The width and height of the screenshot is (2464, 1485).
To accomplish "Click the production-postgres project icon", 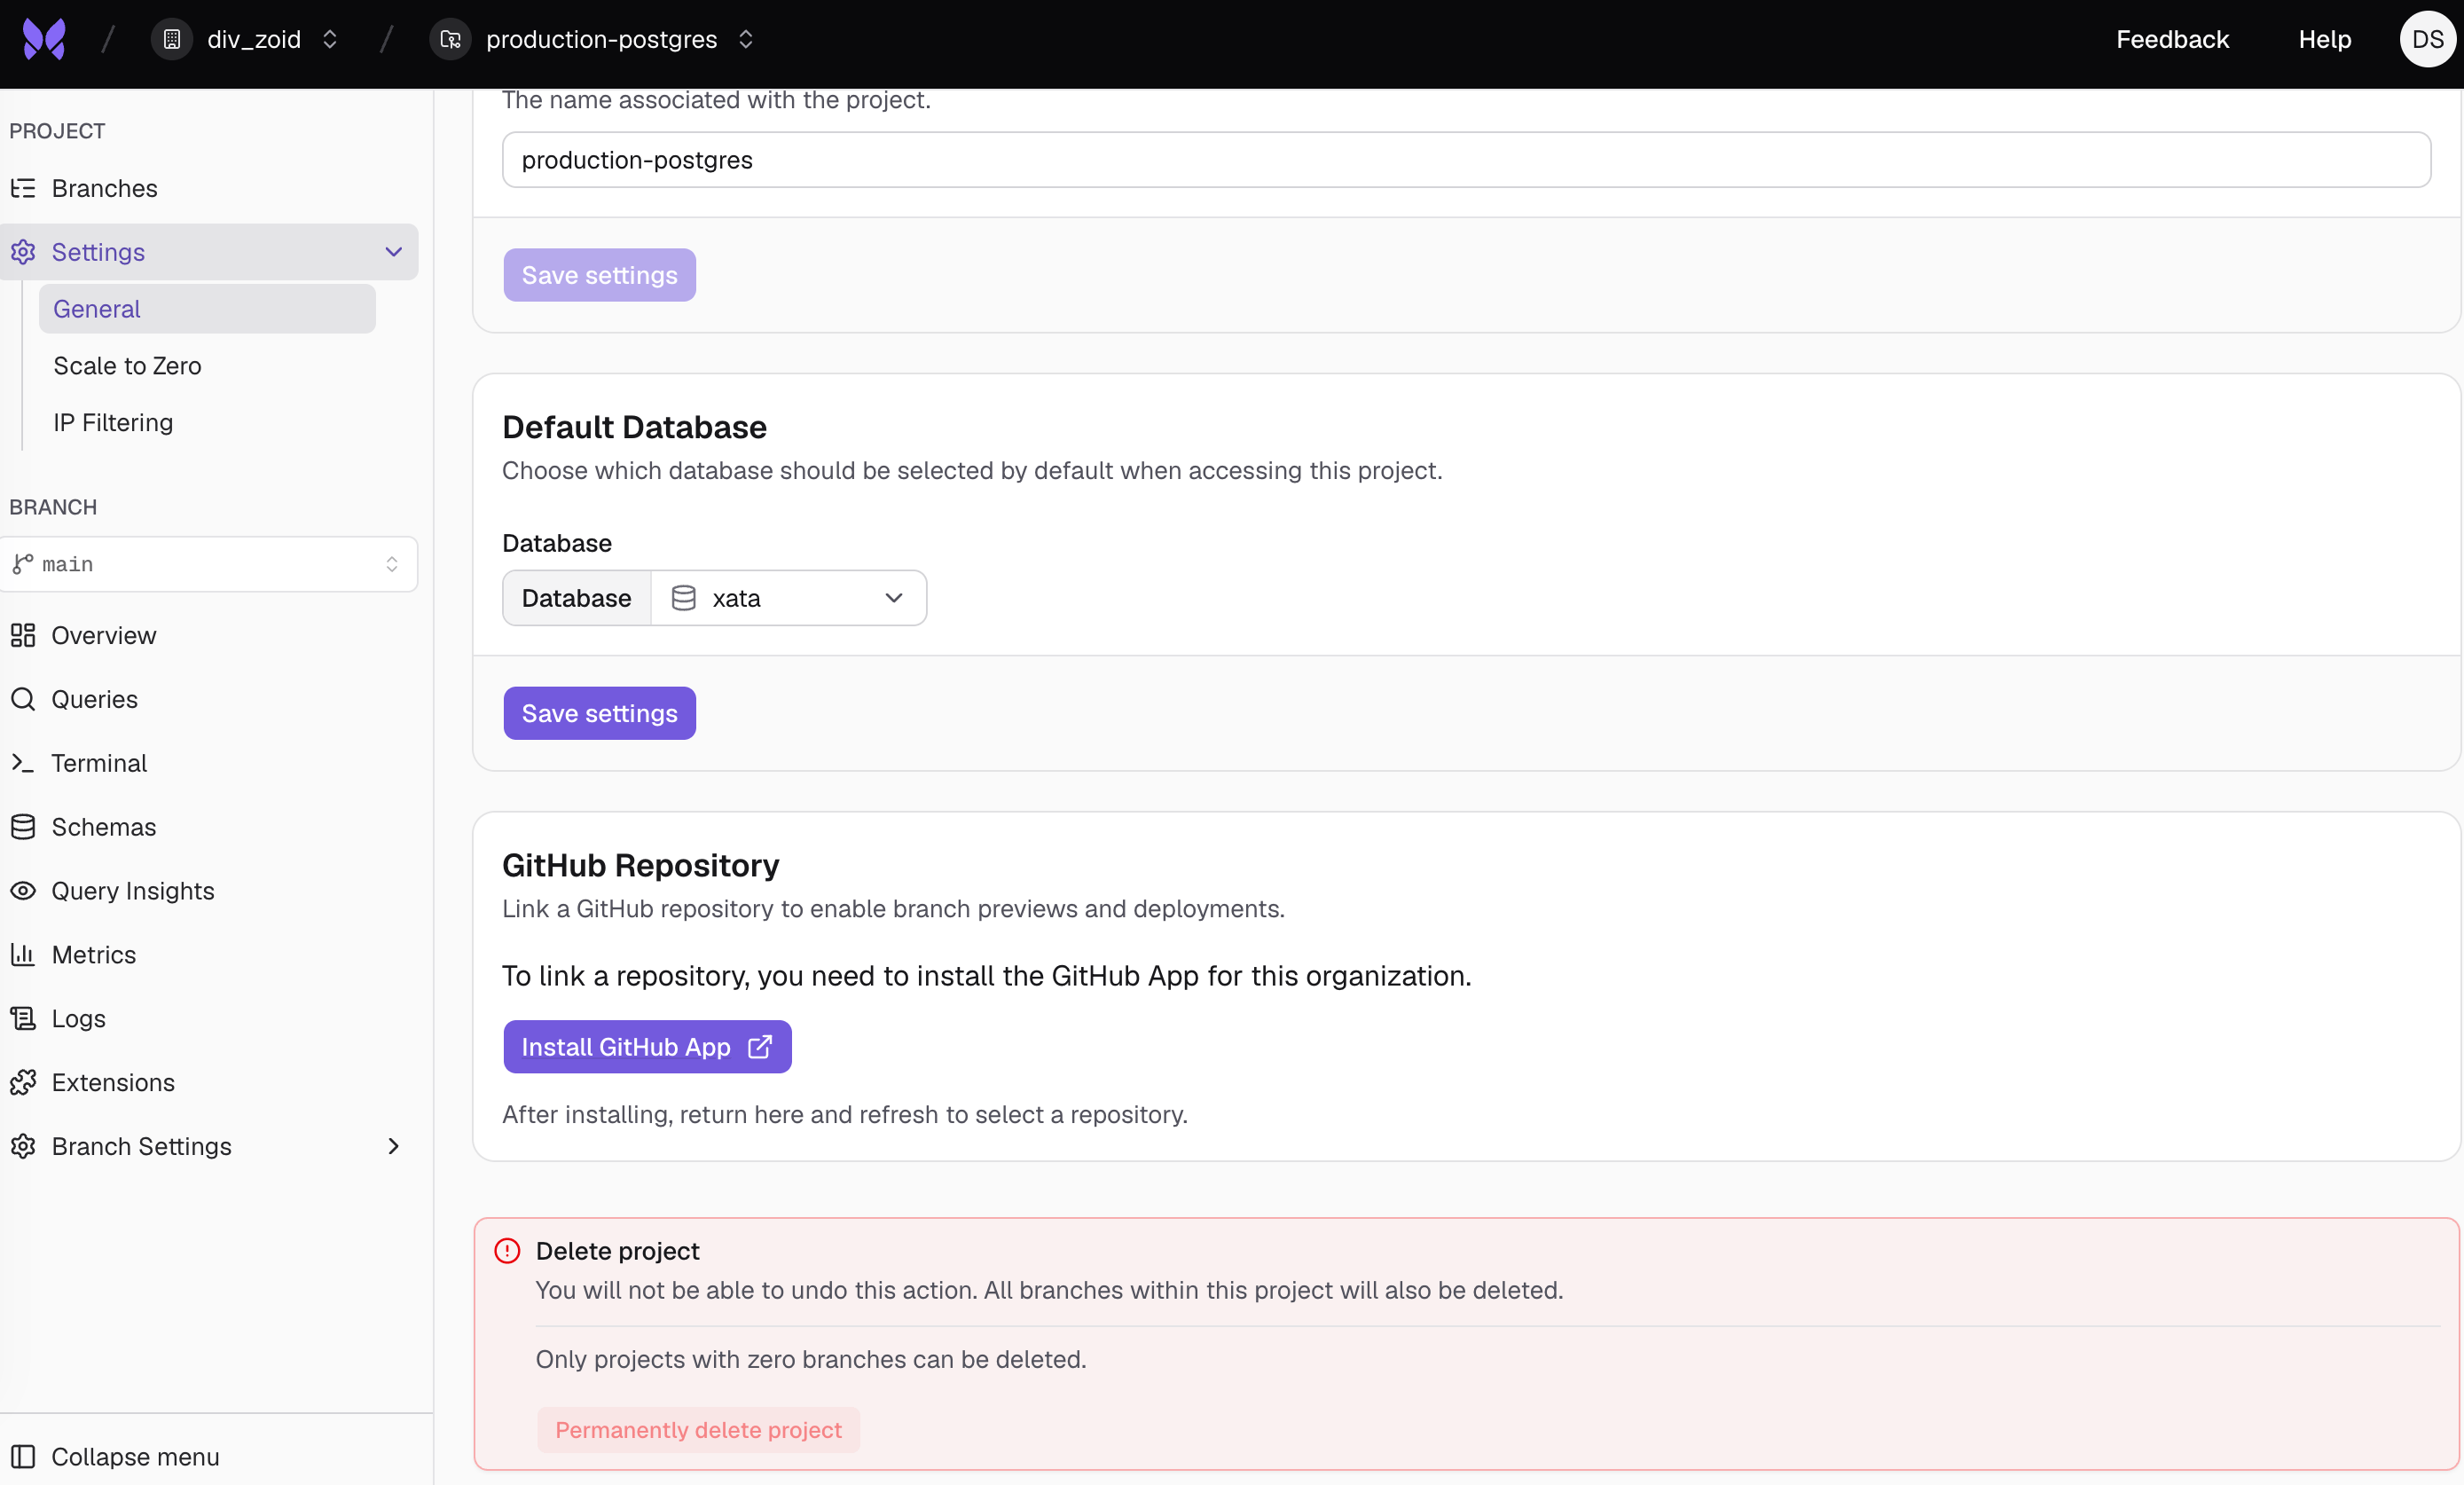I will (451, 39).
